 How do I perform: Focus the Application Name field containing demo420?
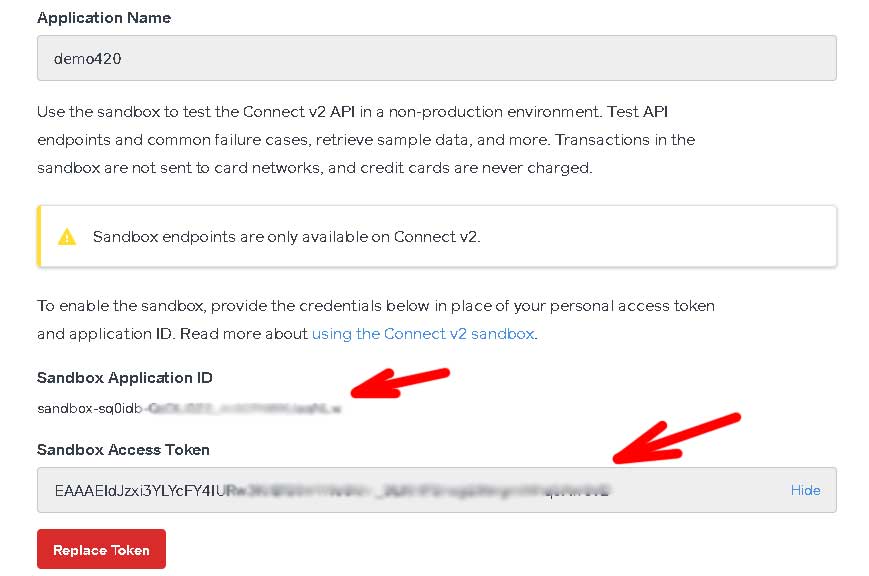click(x=437, y=58)
